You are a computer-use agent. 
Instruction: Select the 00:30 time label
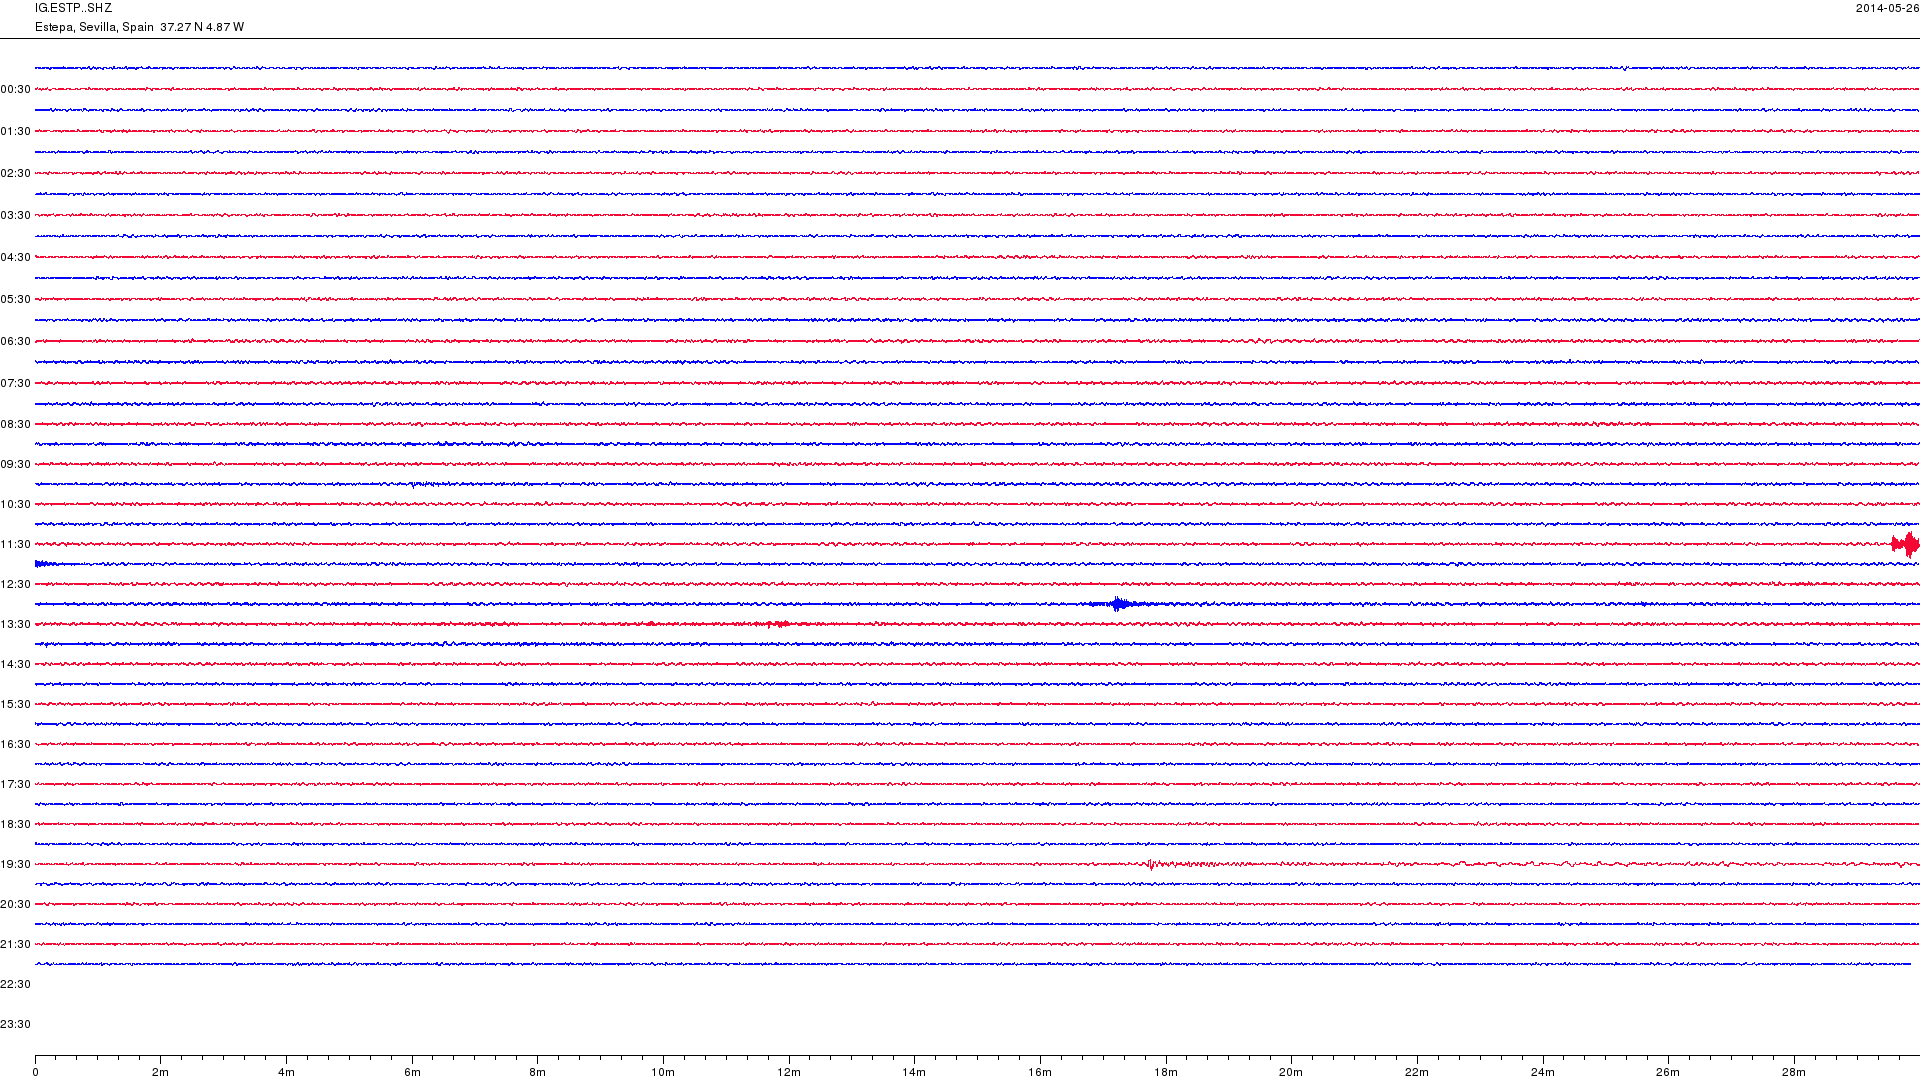15,90
